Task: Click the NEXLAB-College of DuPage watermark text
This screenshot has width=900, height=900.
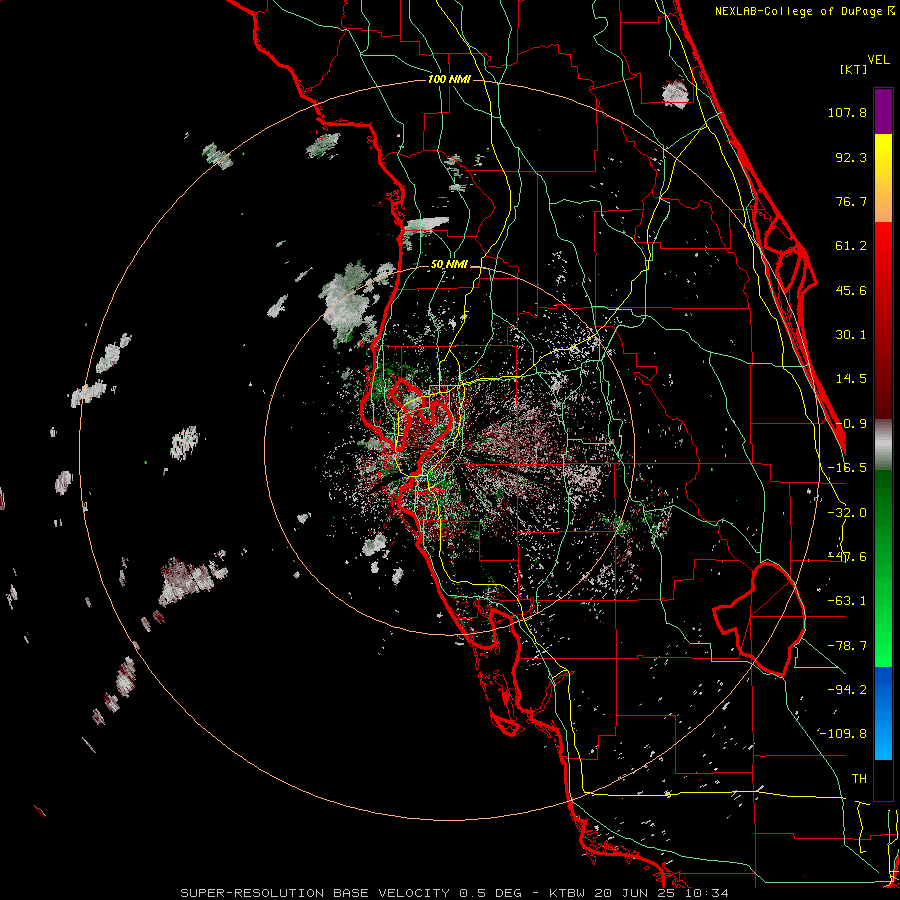Action: [805, 11]
